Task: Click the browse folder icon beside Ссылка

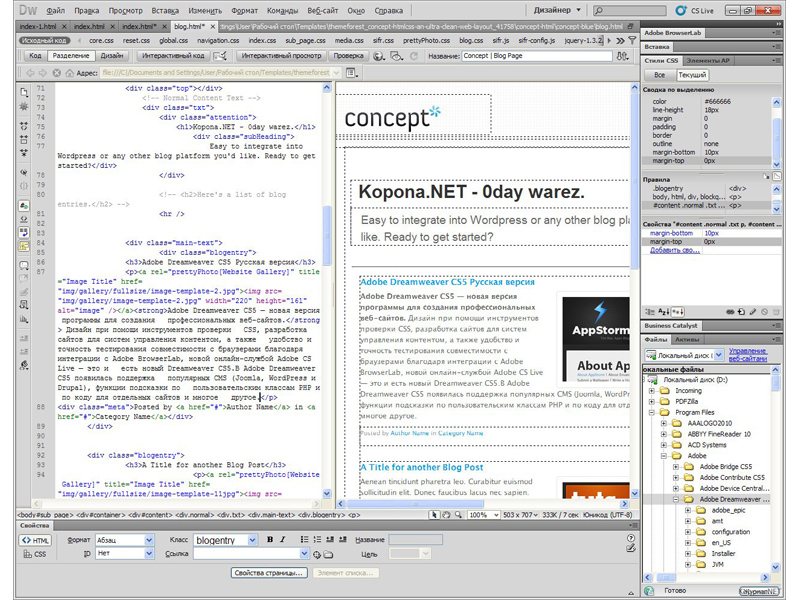Action: tap(329, 553)
